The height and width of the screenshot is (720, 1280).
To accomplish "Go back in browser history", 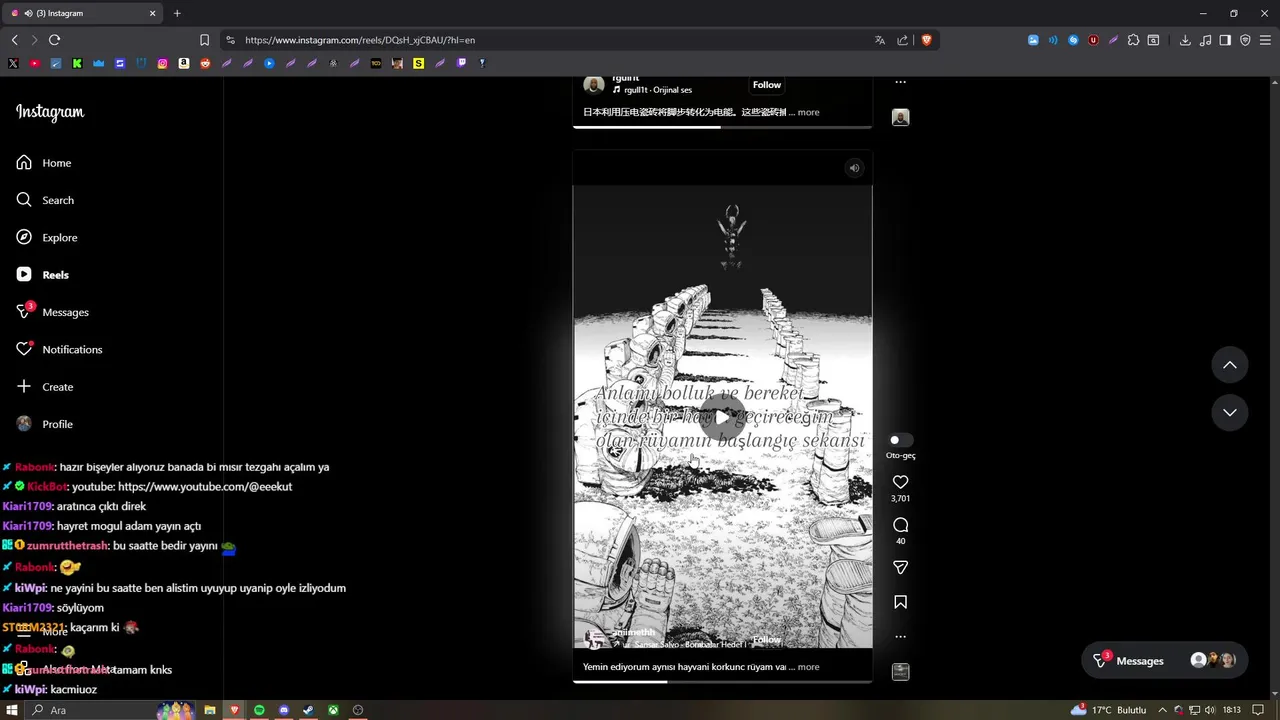I will click(14, 40).
